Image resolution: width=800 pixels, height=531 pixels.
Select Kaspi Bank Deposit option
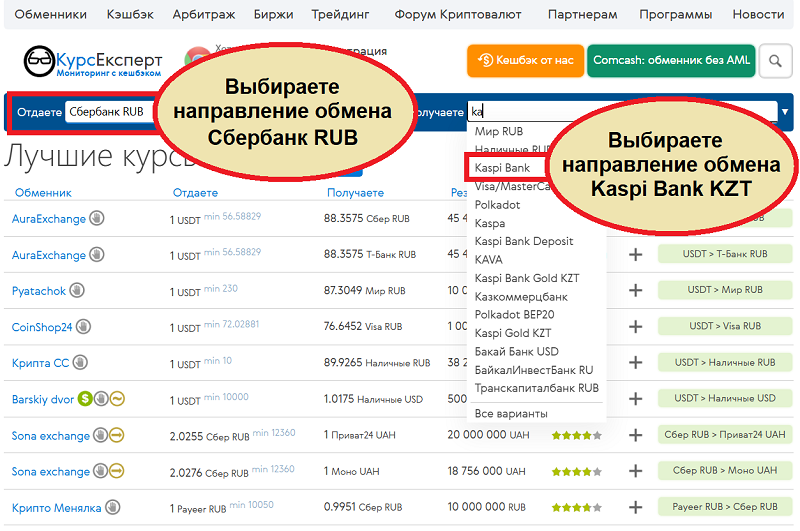click(523, 241)
